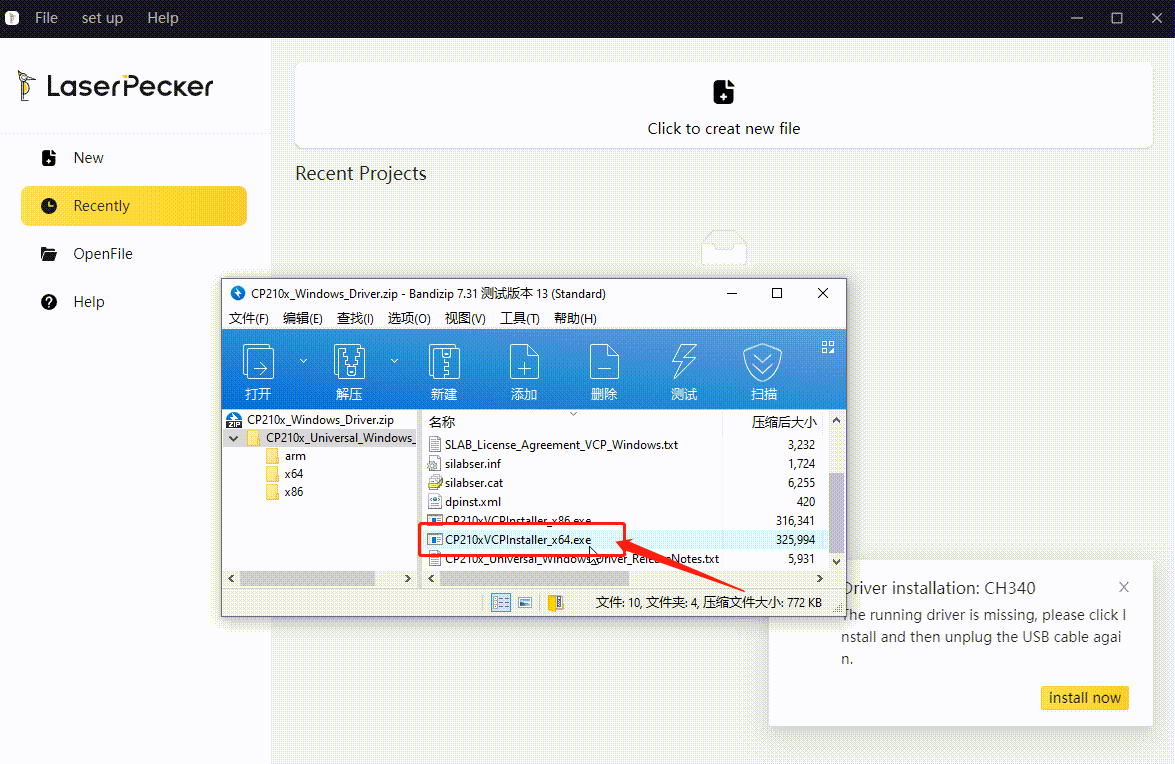Image resolution: width=1175 pixels, height=764 pixels.
Task: Select CP210x_Windows_Driver.zip root in tree
Action: 320,419
